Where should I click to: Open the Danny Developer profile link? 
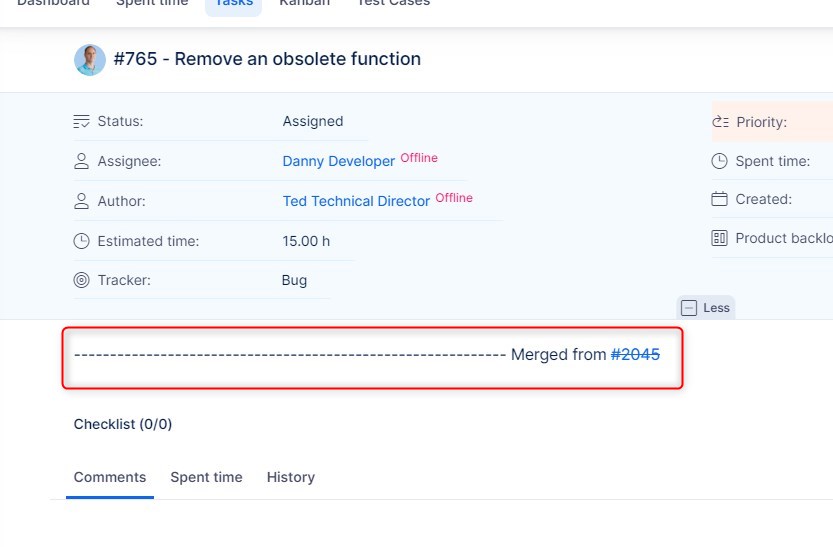338,161
